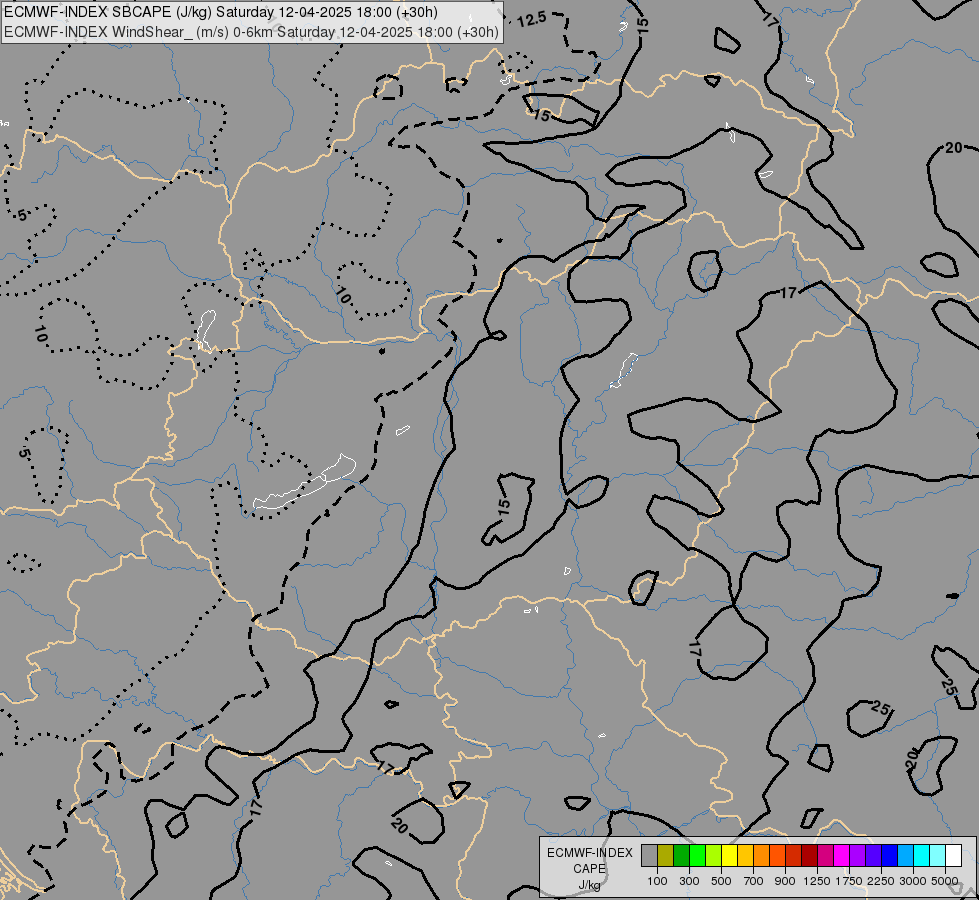The height and width of the screenshot is (900, 979).
Task: Click the 500 value on the CAPE legend
Action: pos(721,881)
